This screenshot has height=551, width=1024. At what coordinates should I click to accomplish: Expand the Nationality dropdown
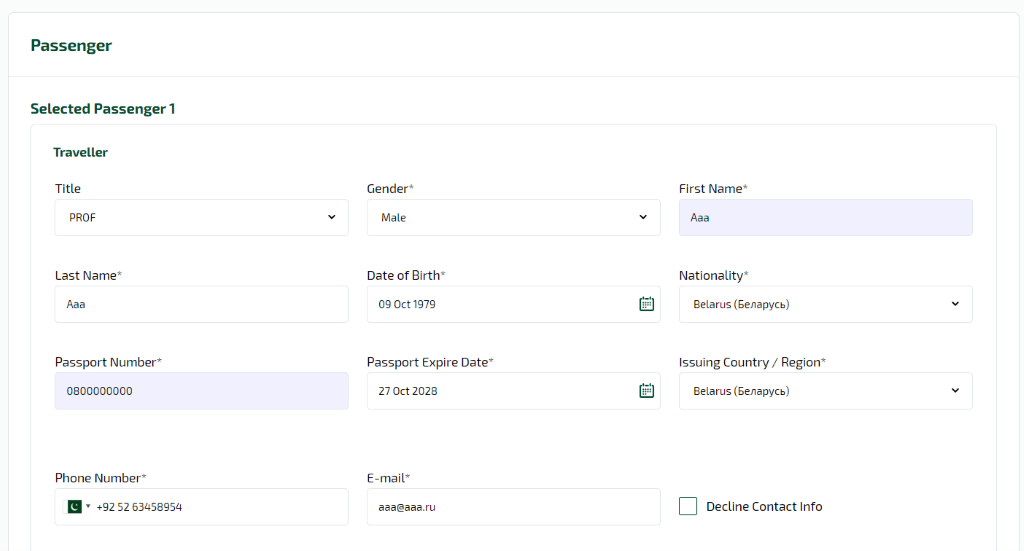pyautogui.click(x=825, y=304)
